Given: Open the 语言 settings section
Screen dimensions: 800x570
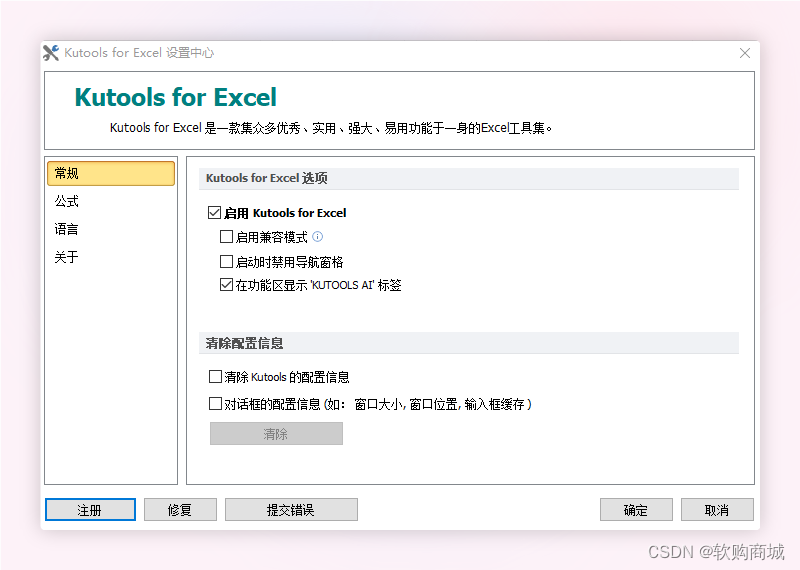Looking at the screenshot, I should [x=66, y=229].
